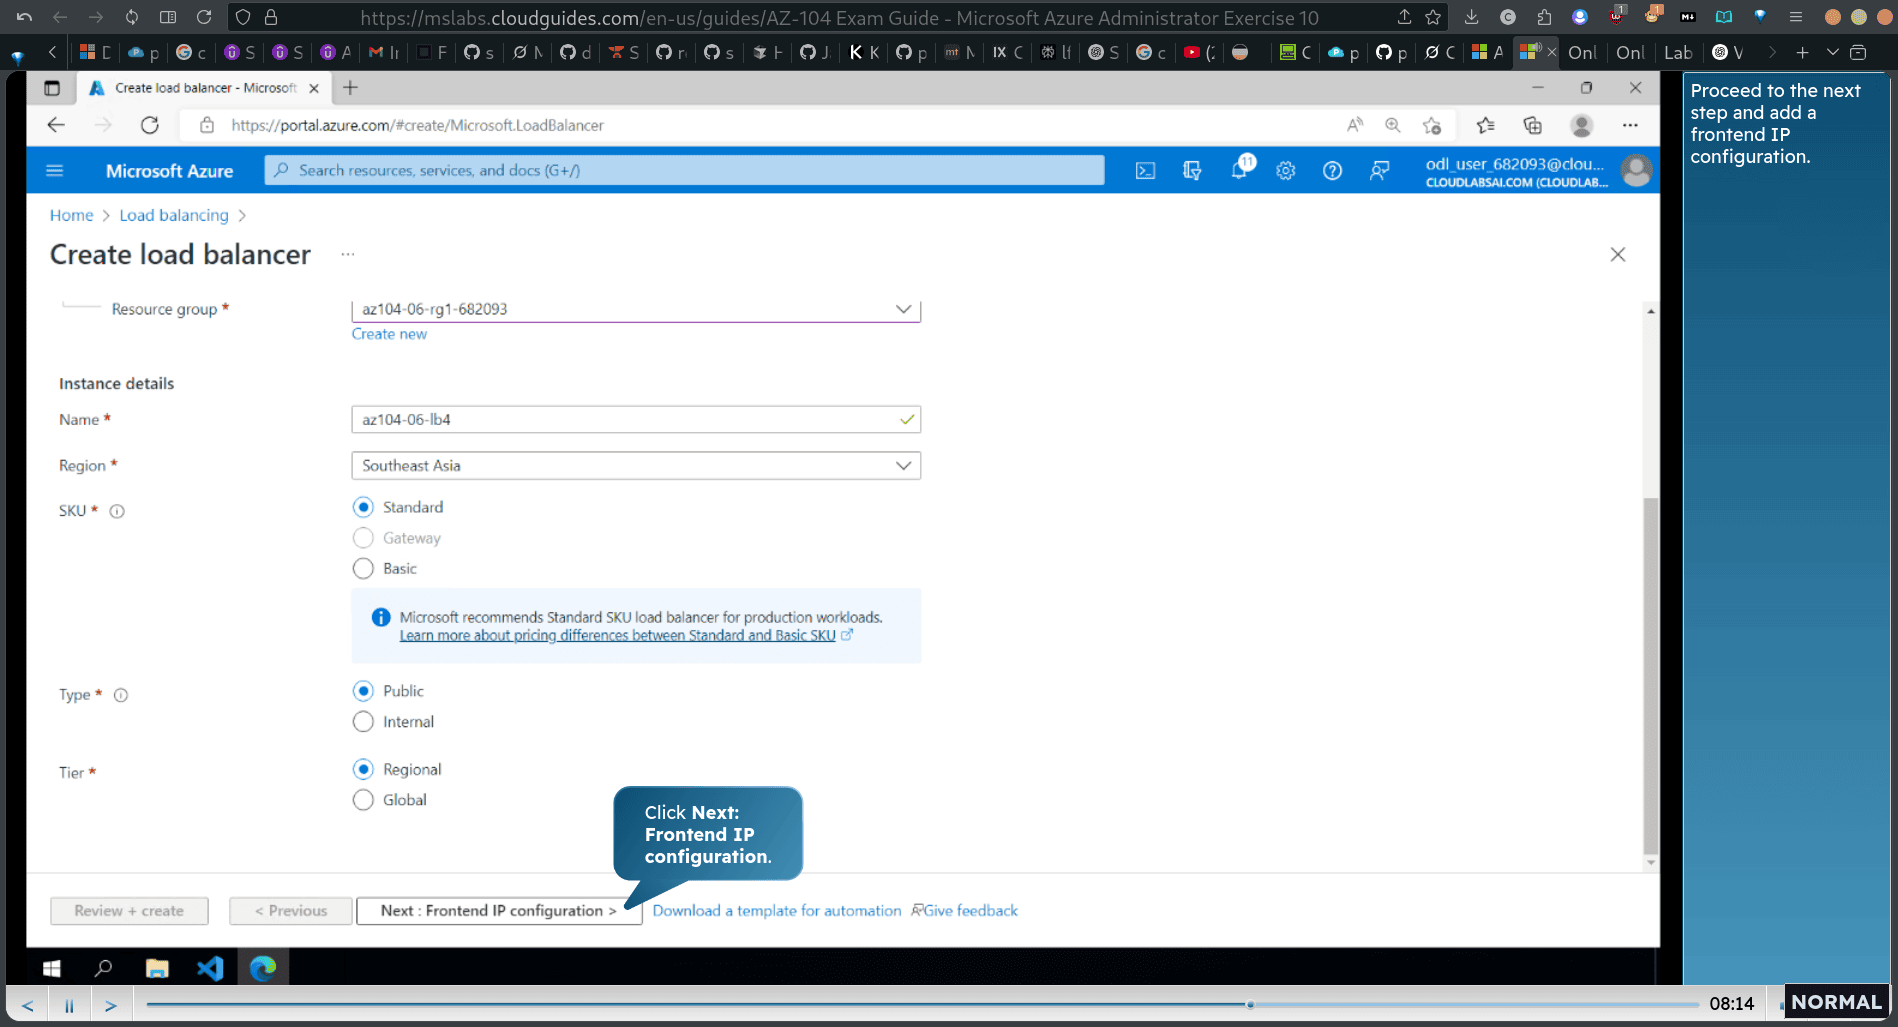Screen dimensions: 1898x1027
Task: Open Download a template for automation link
Action: point(777,911)
